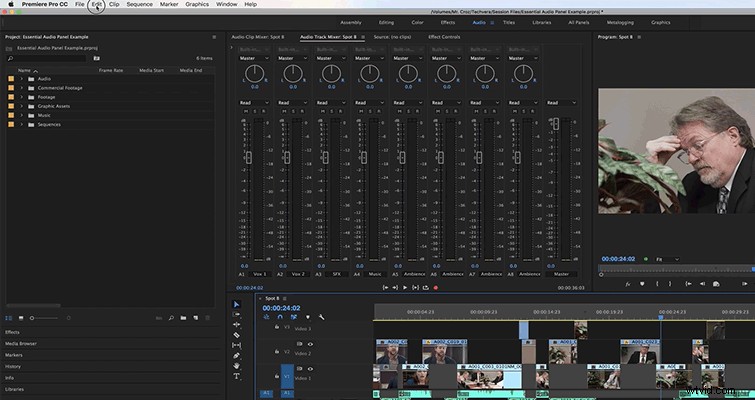Viewport: 755px width, 400px height.
Task: Toggle Linked Selection in timeline header
Action: click(294, 317)
